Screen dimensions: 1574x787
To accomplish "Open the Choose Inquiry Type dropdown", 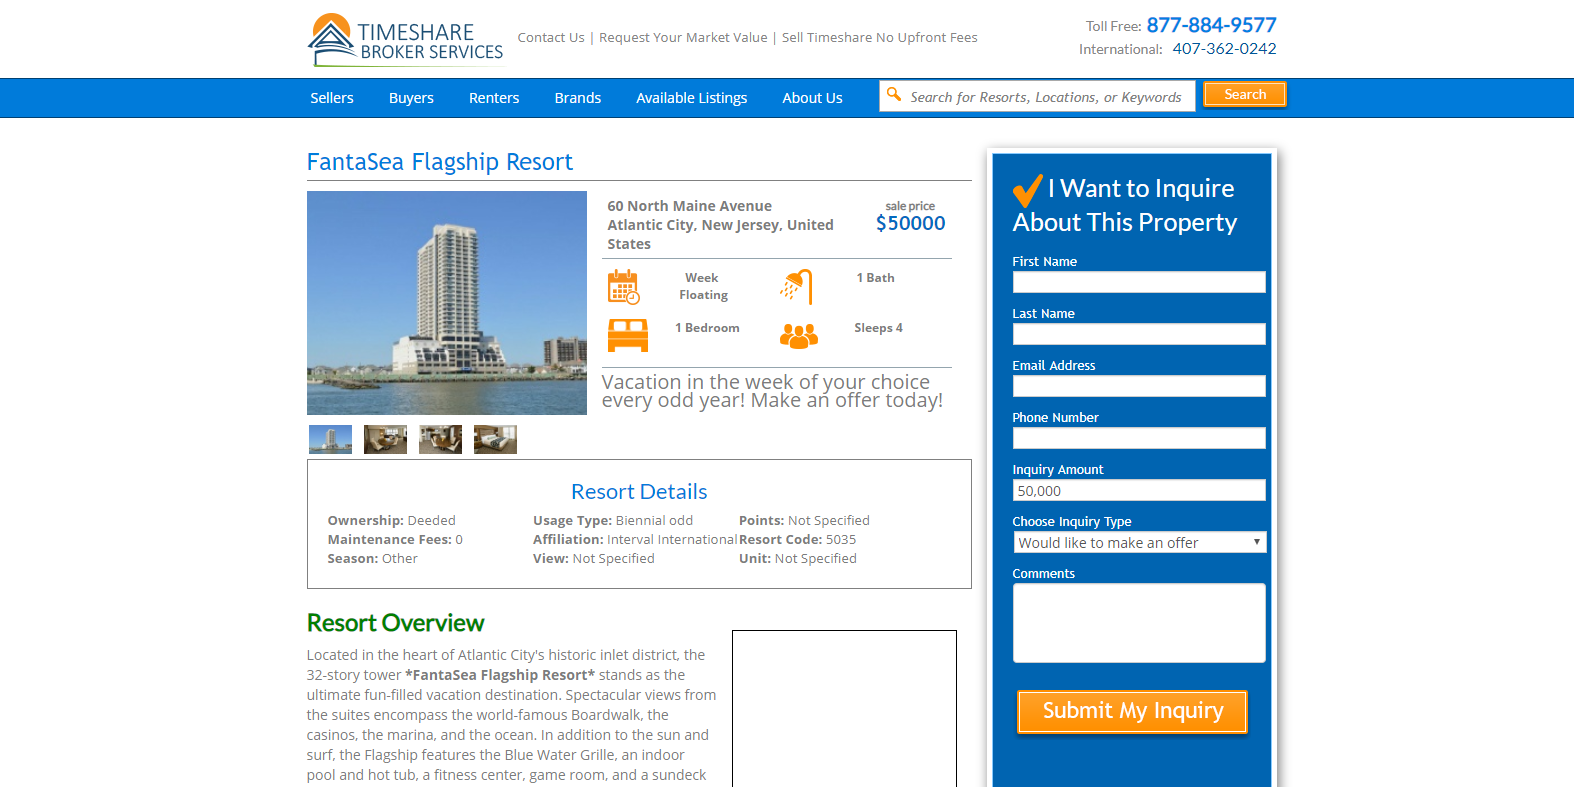I will click(1139, 542).
